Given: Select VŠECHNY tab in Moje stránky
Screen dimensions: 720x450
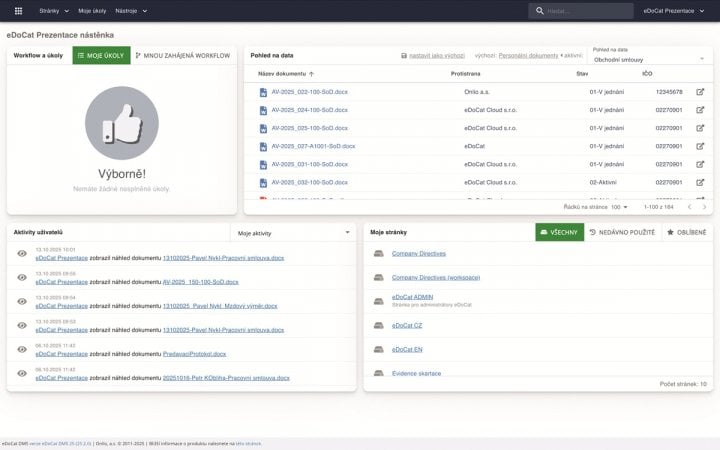Looking at the screenshot, I should 559,232.
